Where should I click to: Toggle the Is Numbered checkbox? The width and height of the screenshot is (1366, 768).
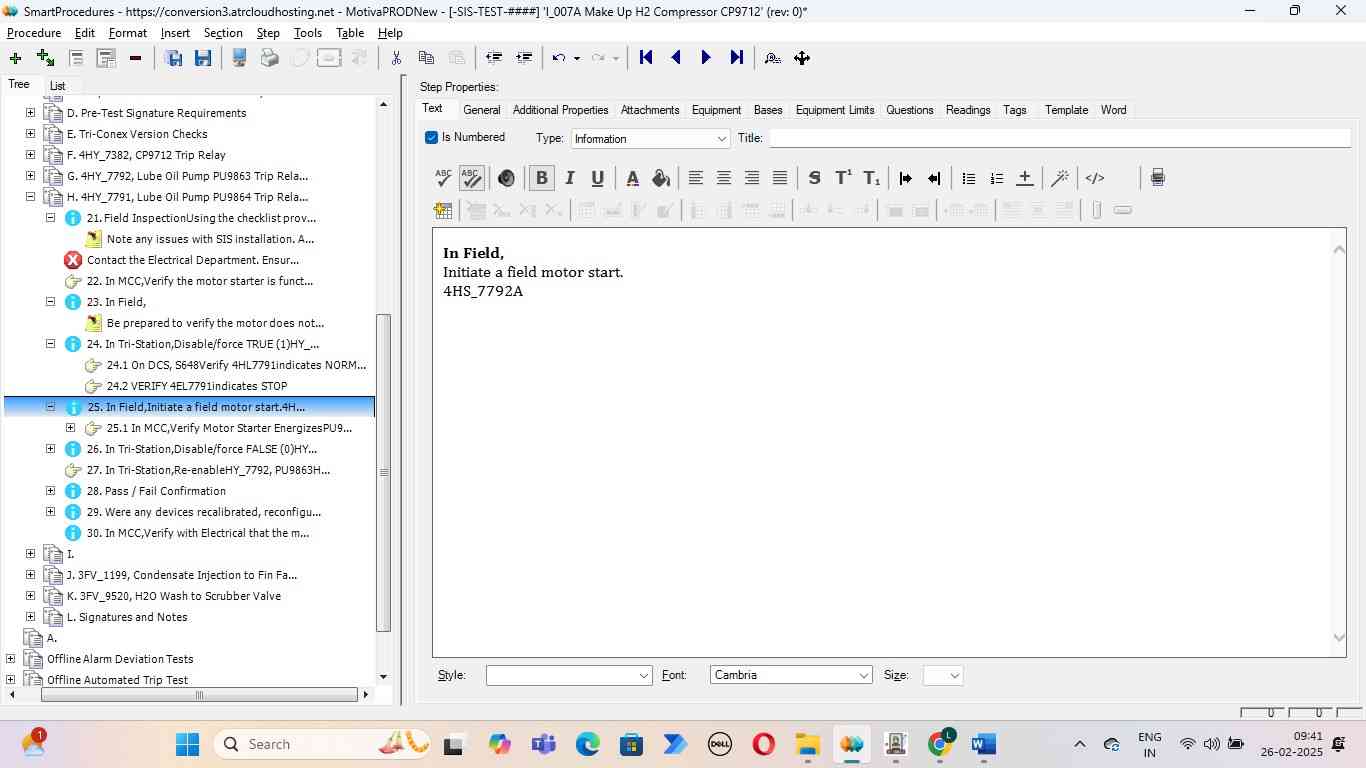431,138
